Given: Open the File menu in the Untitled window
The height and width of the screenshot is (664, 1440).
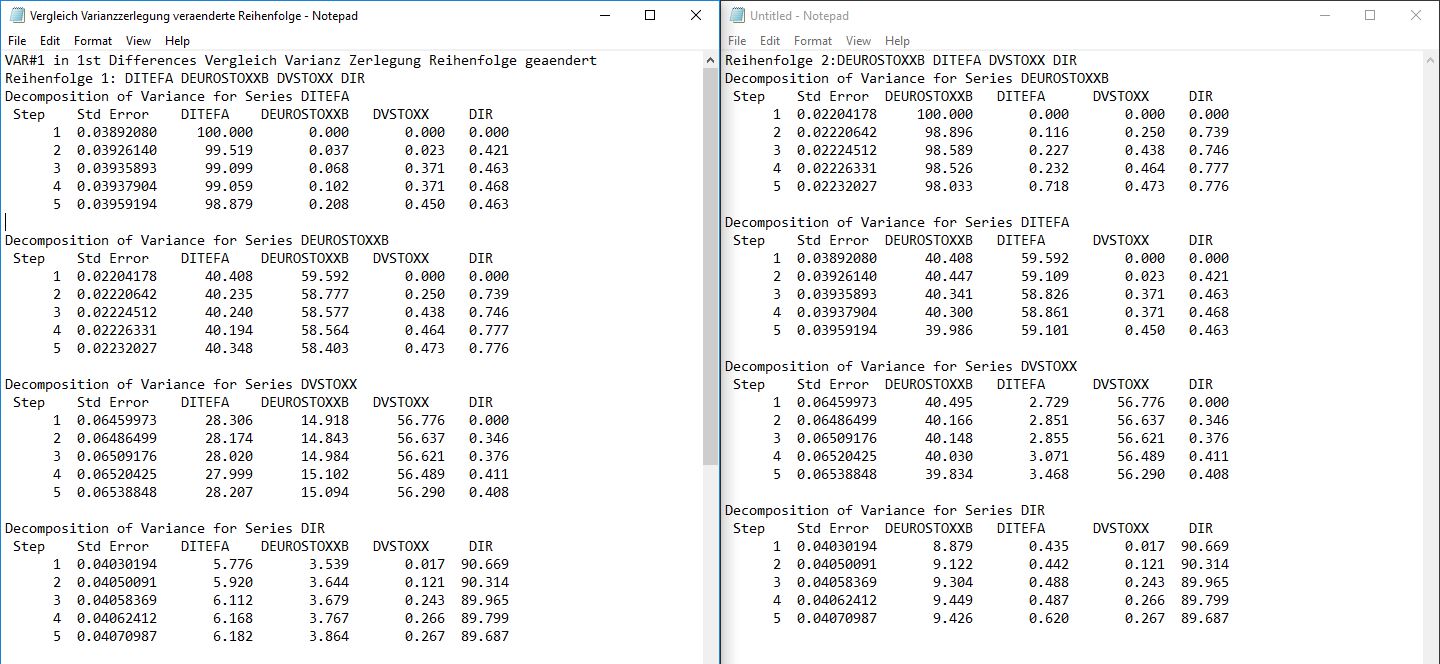Looking at the screenshot, I should pyautogui.click(x=737, y=41).
